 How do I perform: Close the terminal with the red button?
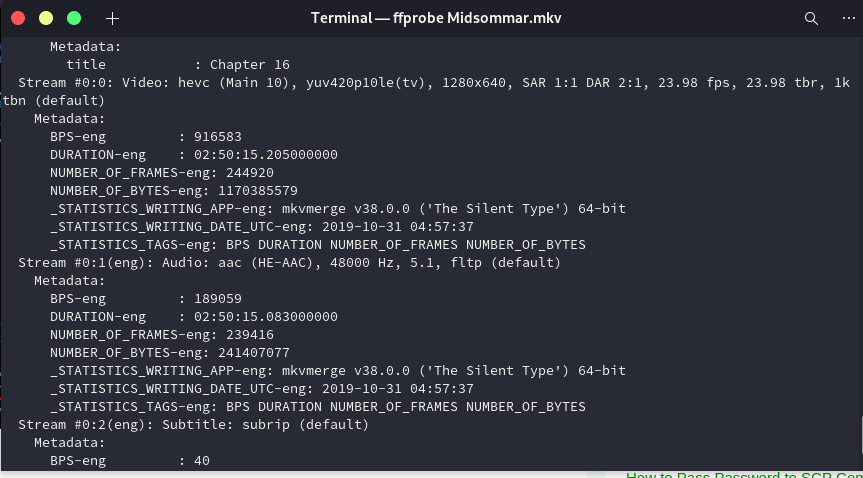[18, 18]
